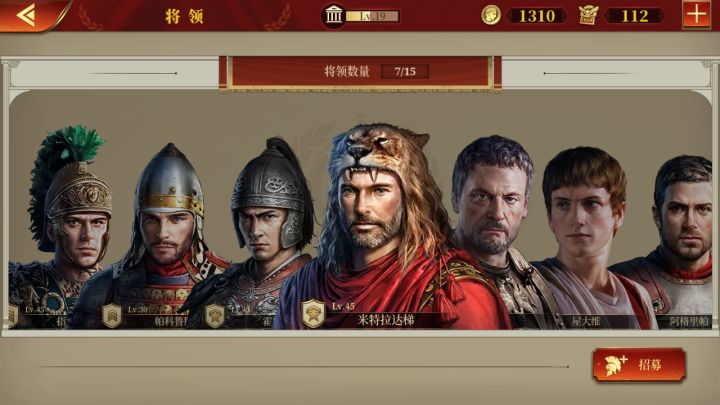This screenshot has width=720, height=405.
Task: Tap Mithridates' star rank badge
Action: pos(314,314)
